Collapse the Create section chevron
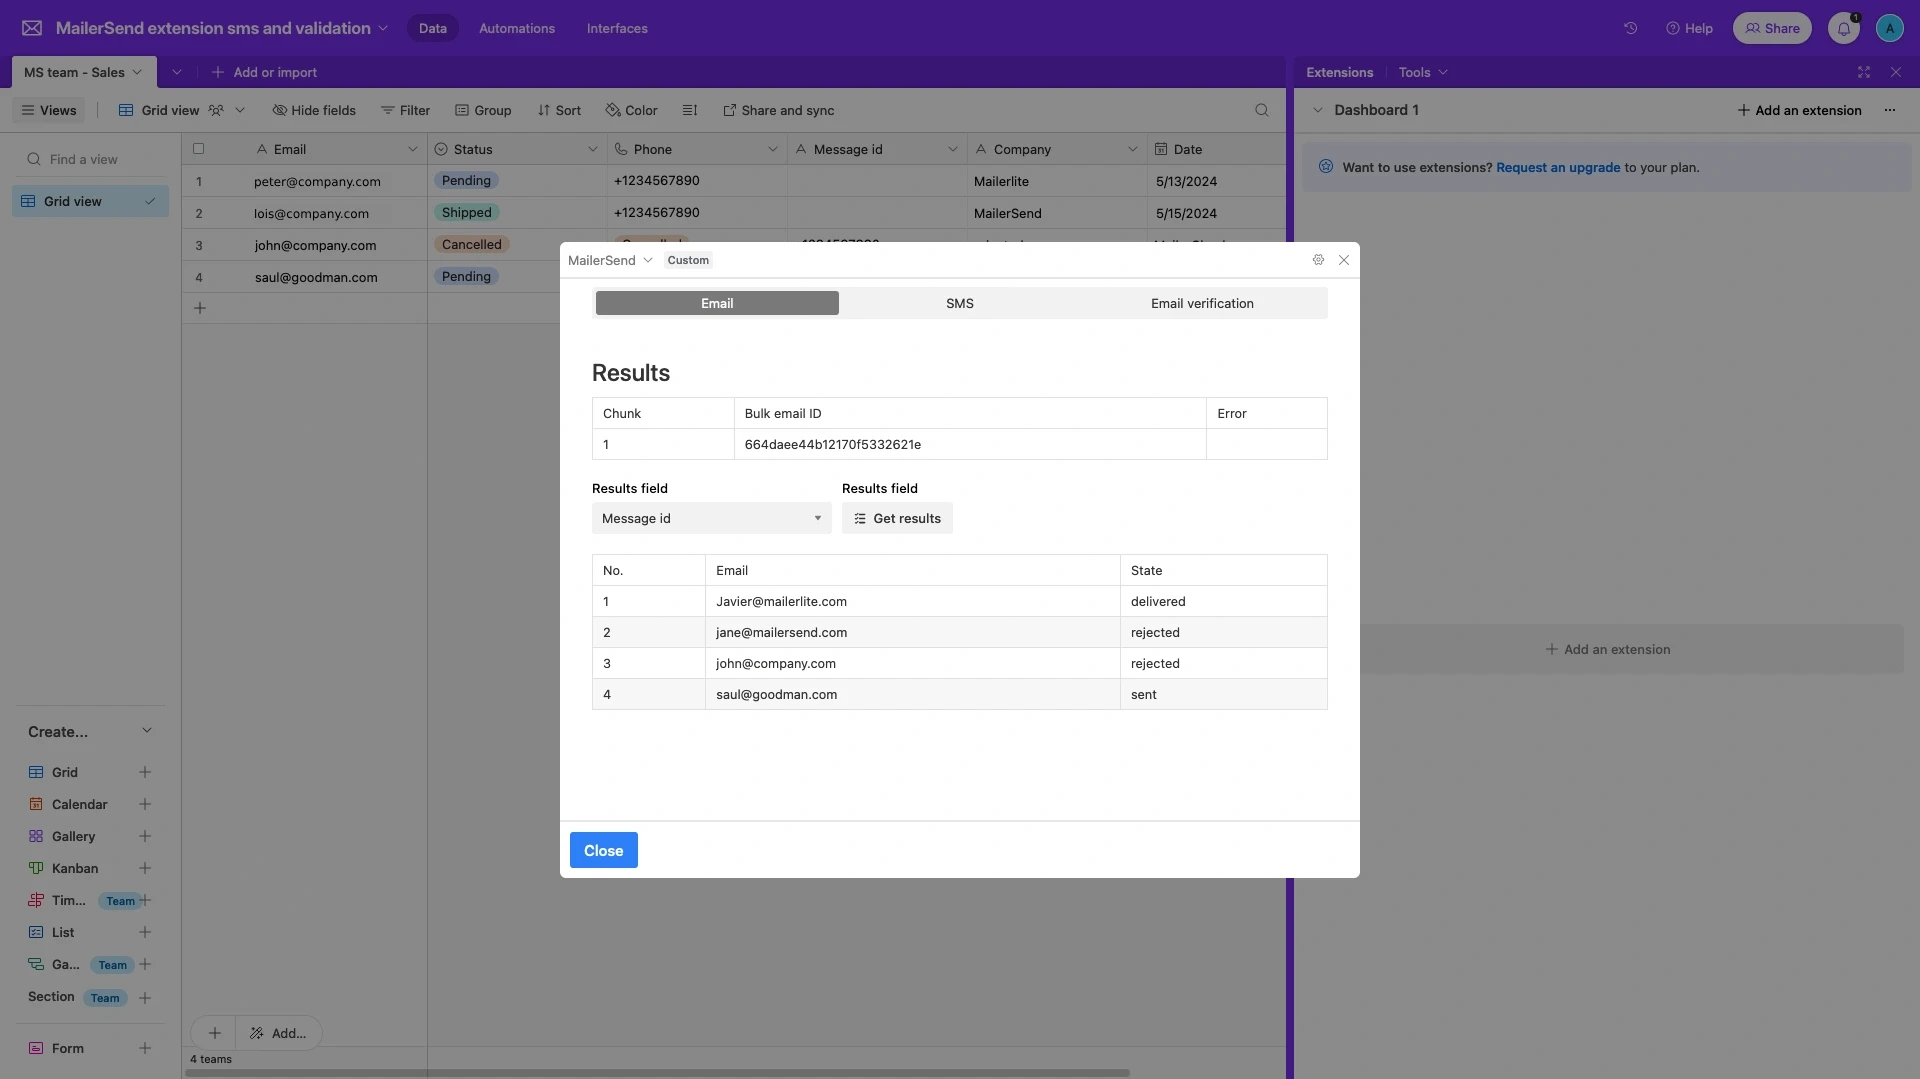The height and width of the screenshot is (1079, 1920). [x=147, y=731]
